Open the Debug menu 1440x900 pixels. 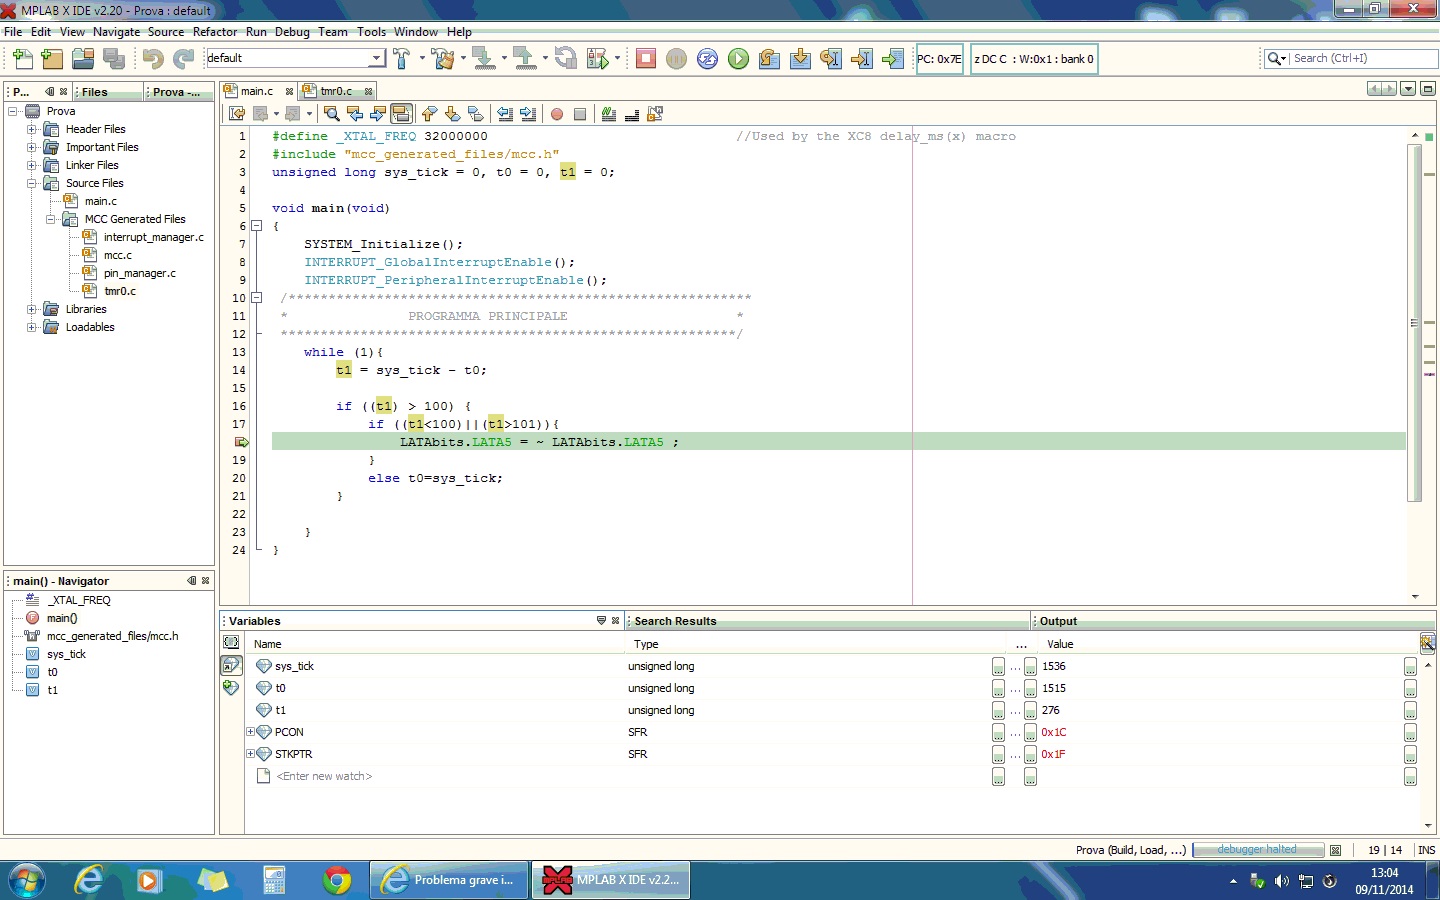point(292,32)
